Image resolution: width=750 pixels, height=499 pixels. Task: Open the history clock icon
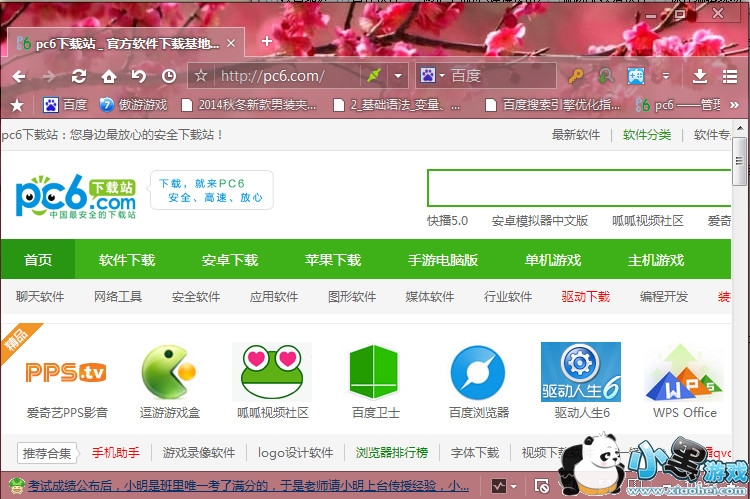tap(169, 76)
